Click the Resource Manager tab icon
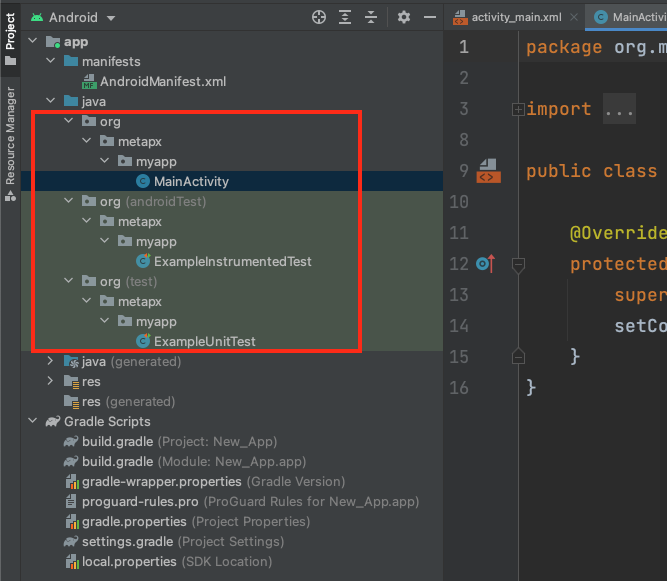This screenshot has width=667, height=581. tap(10, 196)
